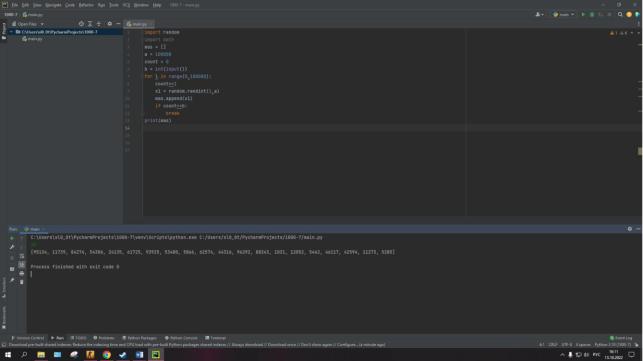643x361 pixels.
Task: Click the import random code line
Action: click(162, 32)
